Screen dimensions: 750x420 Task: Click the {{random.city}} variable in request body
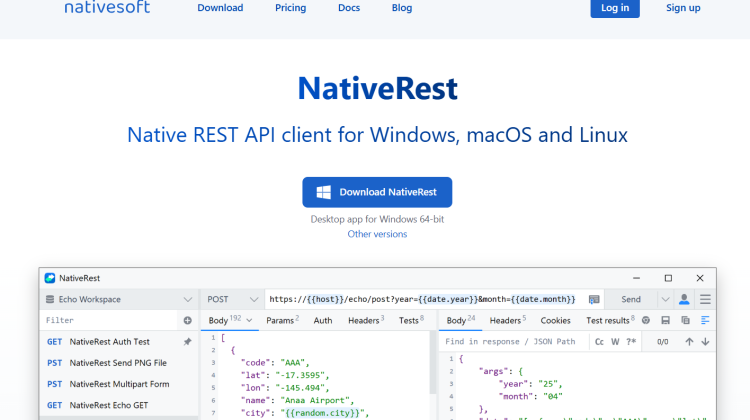324,413
